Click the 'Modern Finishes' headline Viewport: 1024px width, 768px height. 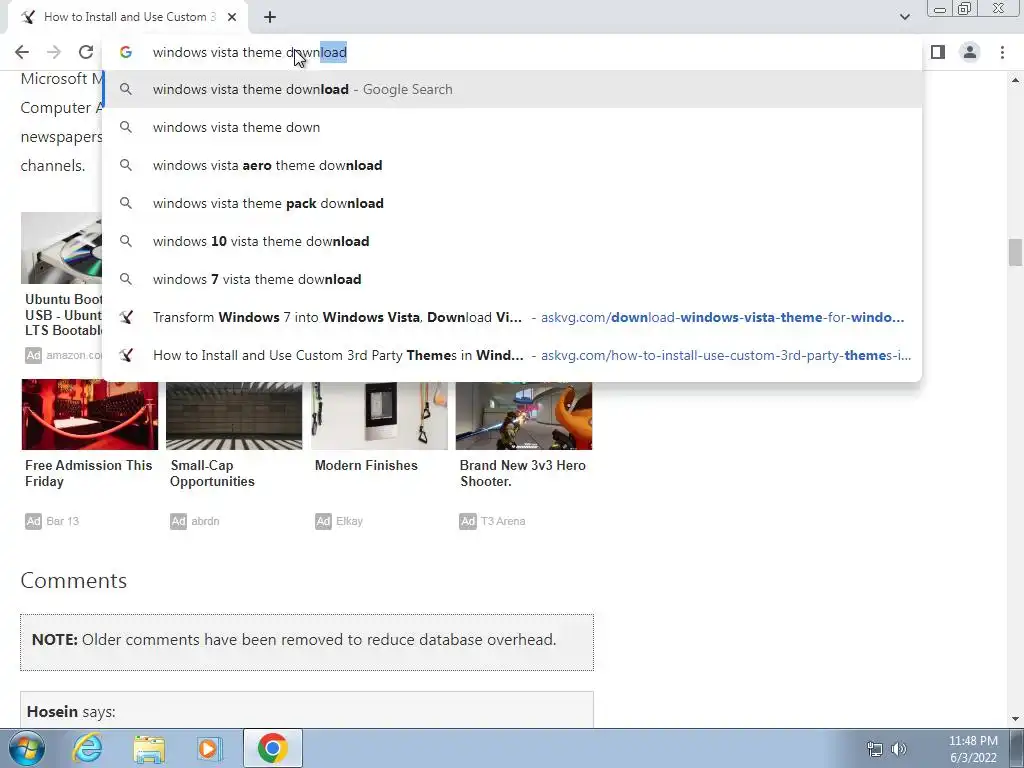366,466
